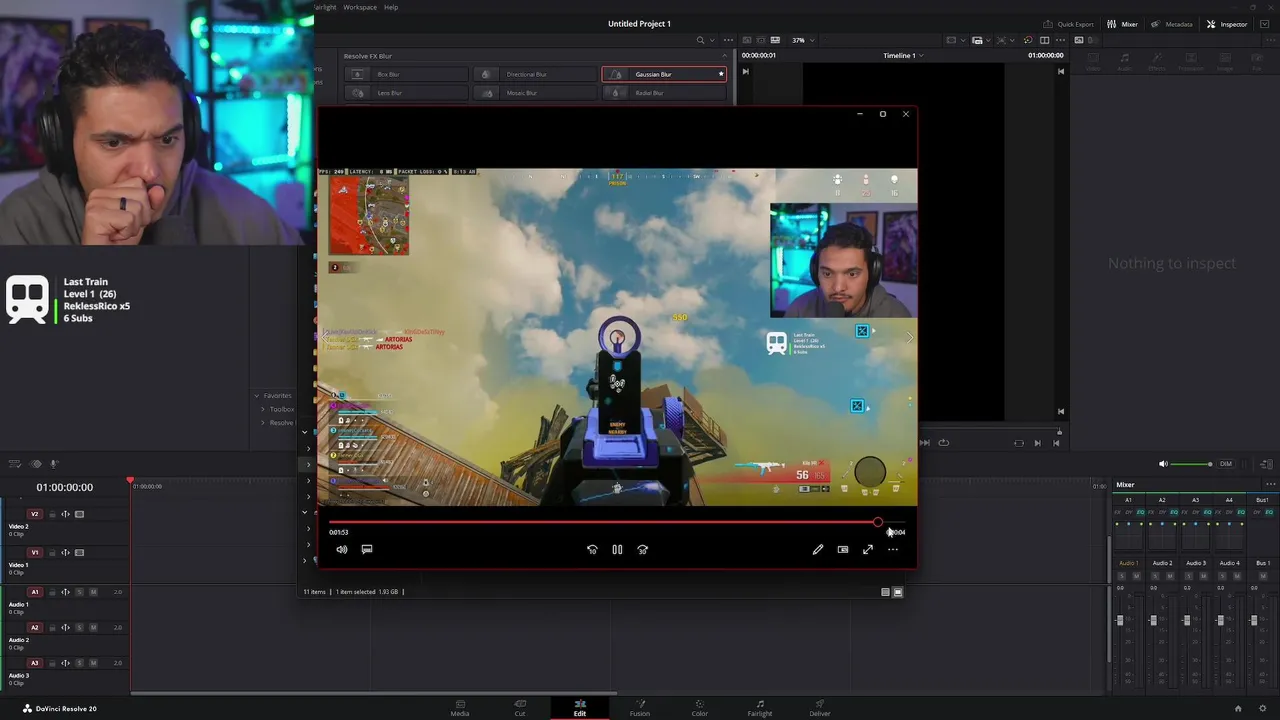The height and width of the screenshot is (720, 1280).
Task: Toggle A3 track destination button
Action: click(x=34, y=663)
